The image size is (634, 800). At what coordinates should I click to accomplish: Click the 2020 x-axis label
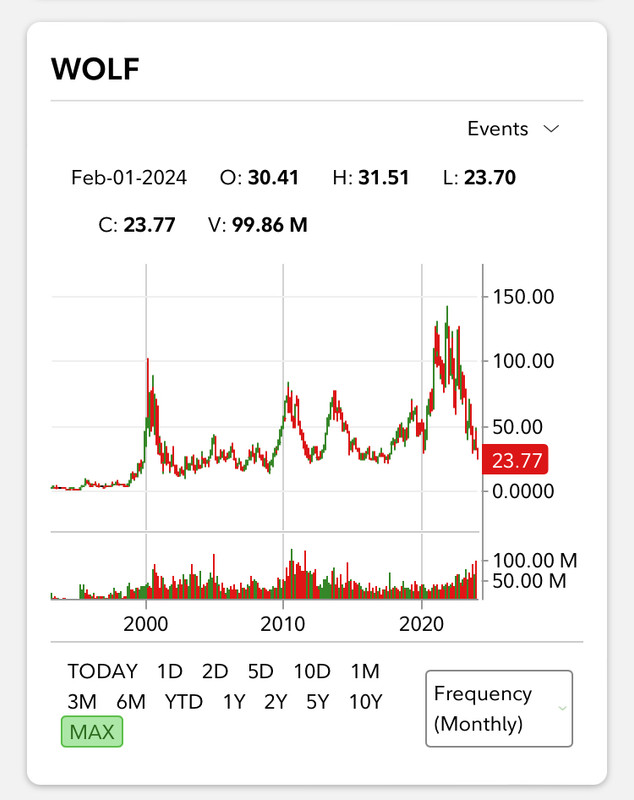[421, 624]
